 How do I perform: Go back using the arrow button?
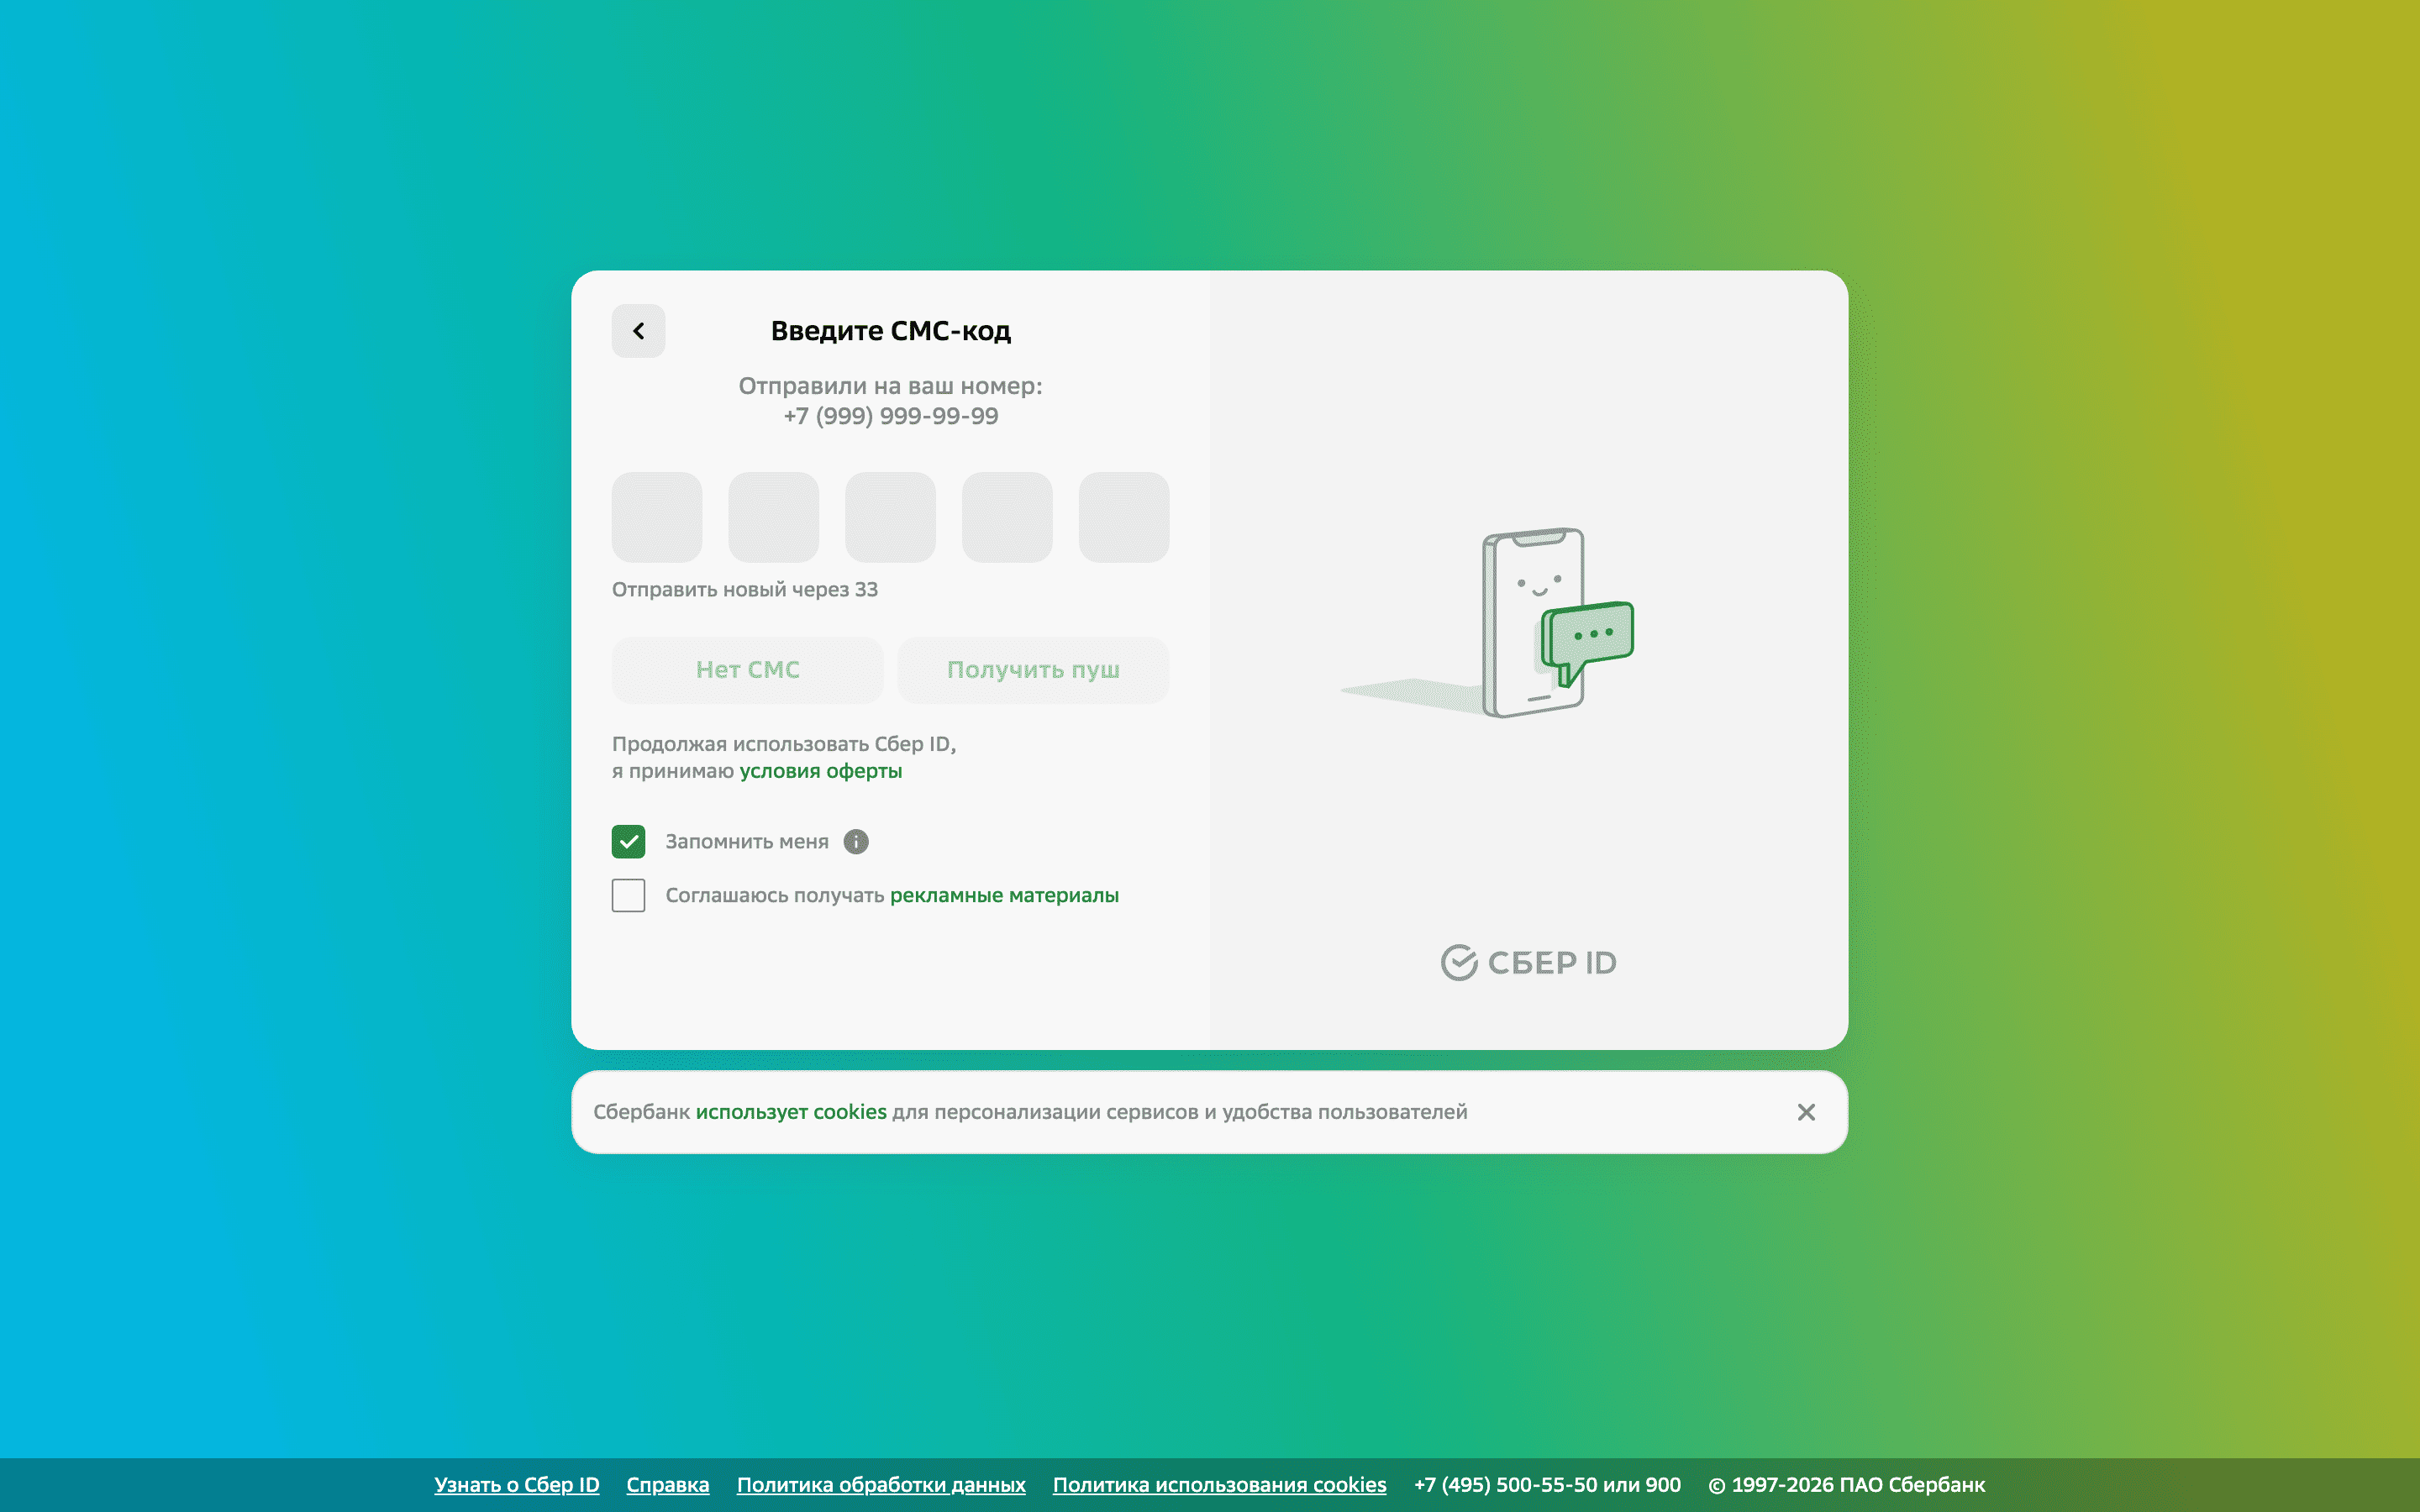638,331
